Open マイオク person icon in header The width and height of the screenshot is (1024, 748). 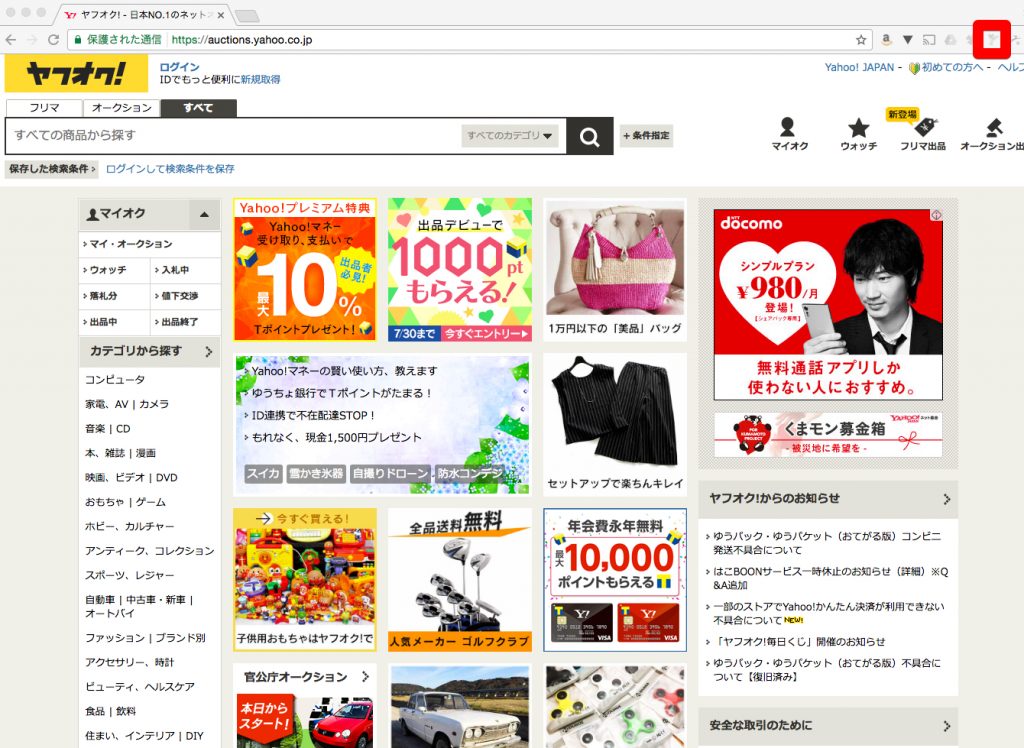tap(788, 128)
